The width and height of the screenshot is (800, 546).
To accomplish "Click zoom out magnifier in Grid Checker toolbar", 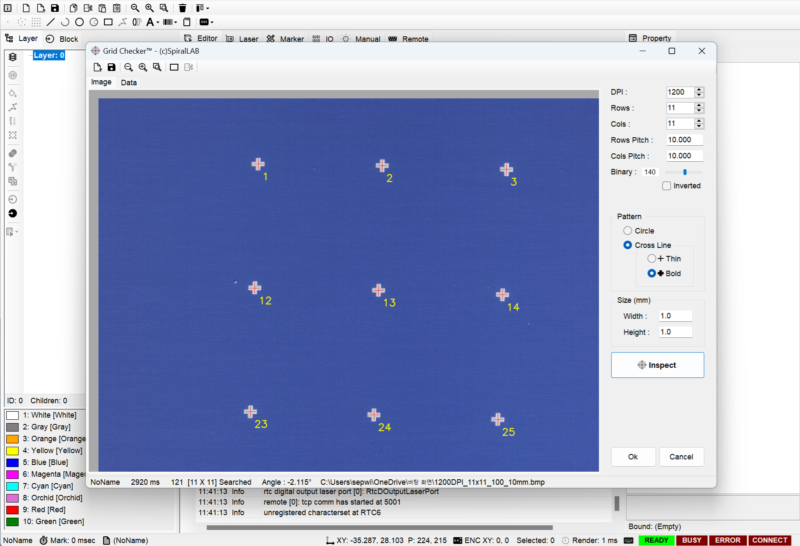I will 129,67.
